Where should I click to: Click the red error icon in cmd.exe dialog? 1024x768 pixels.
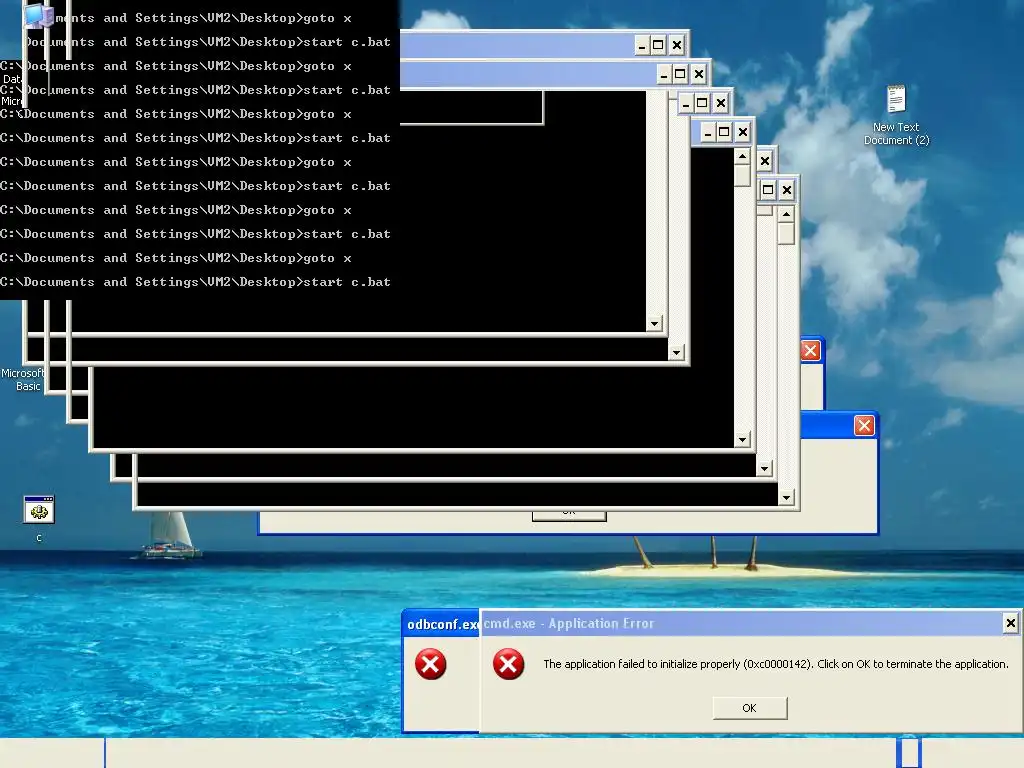point(508,664)
